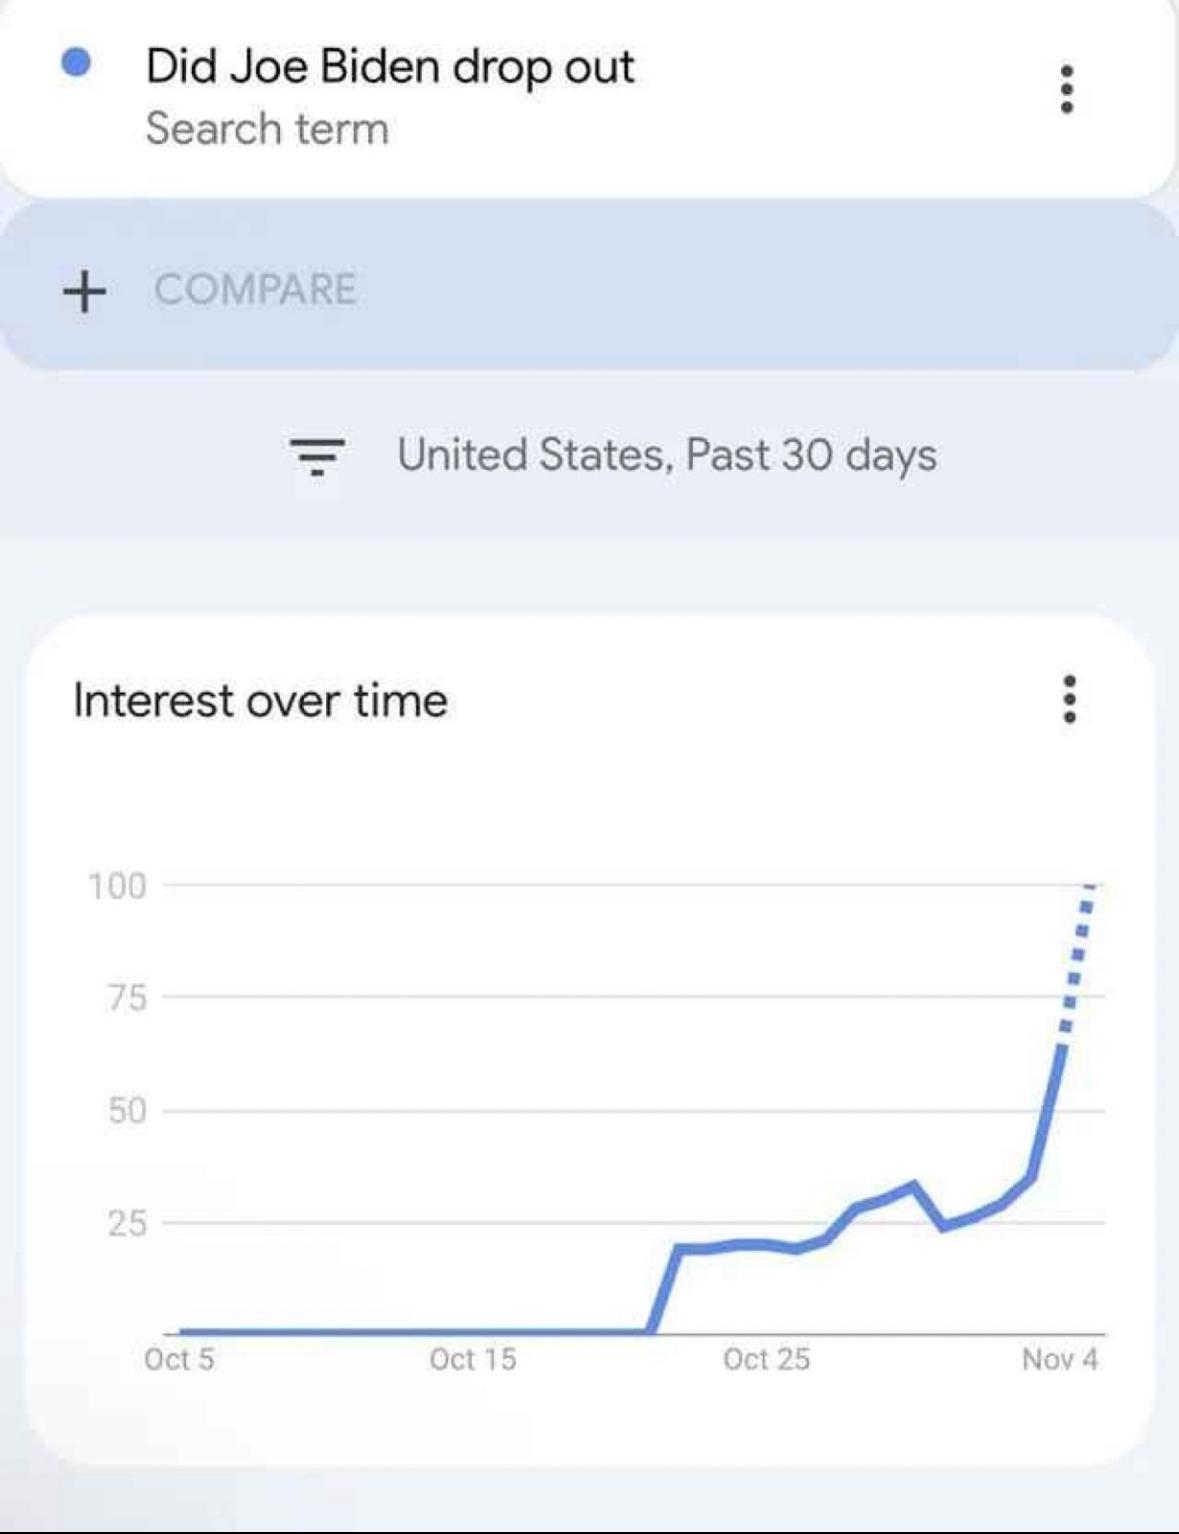Click the "Interest over time" heading
Viewport: 1179px width, 1534px height.
click(260, 700)
